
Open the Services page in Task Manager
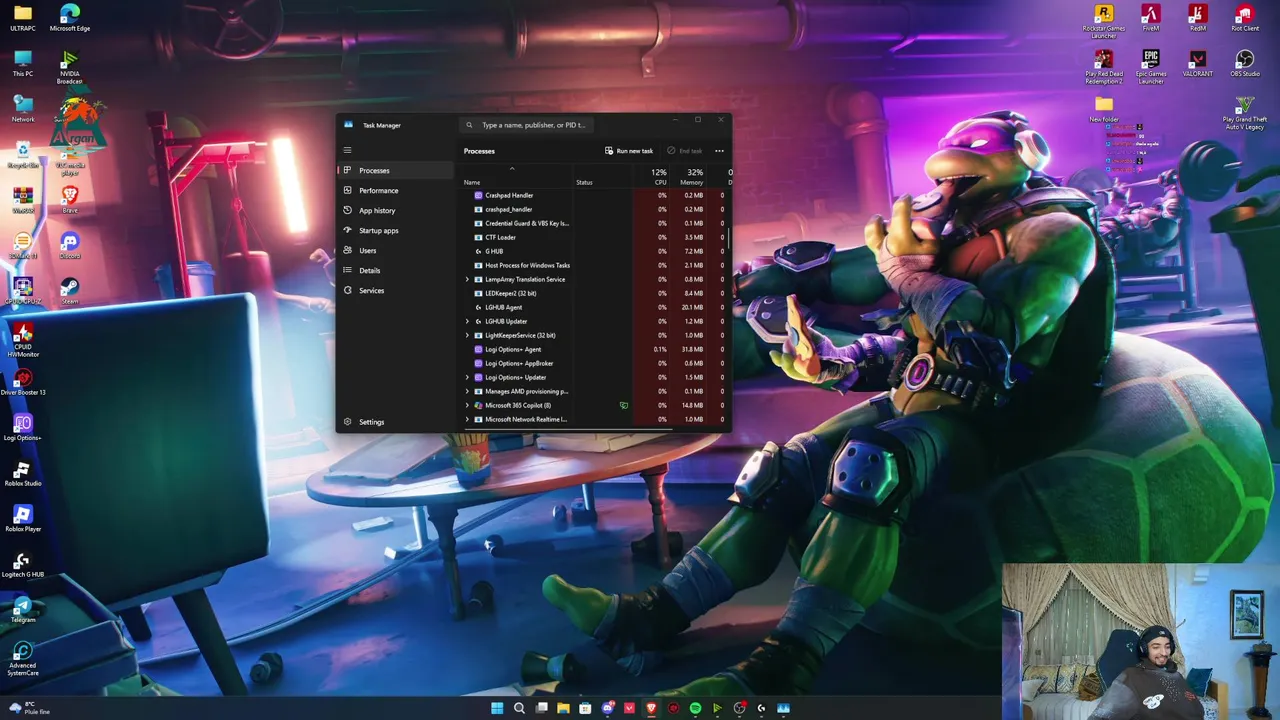coord(397,290)
